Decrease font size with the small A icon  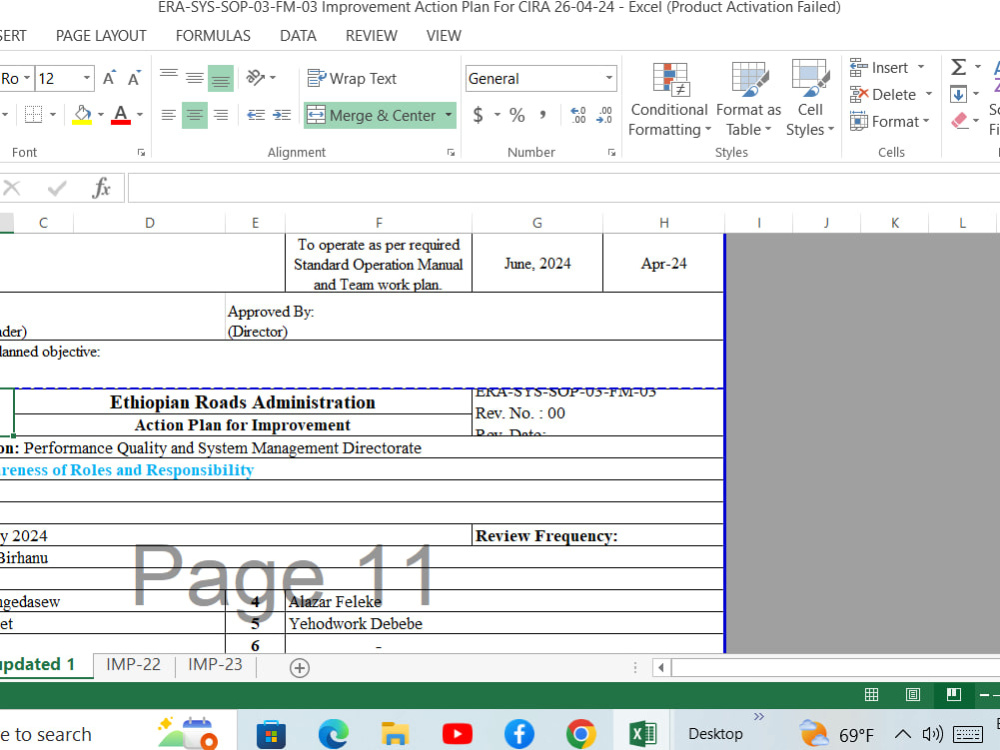tap(133, 78)
